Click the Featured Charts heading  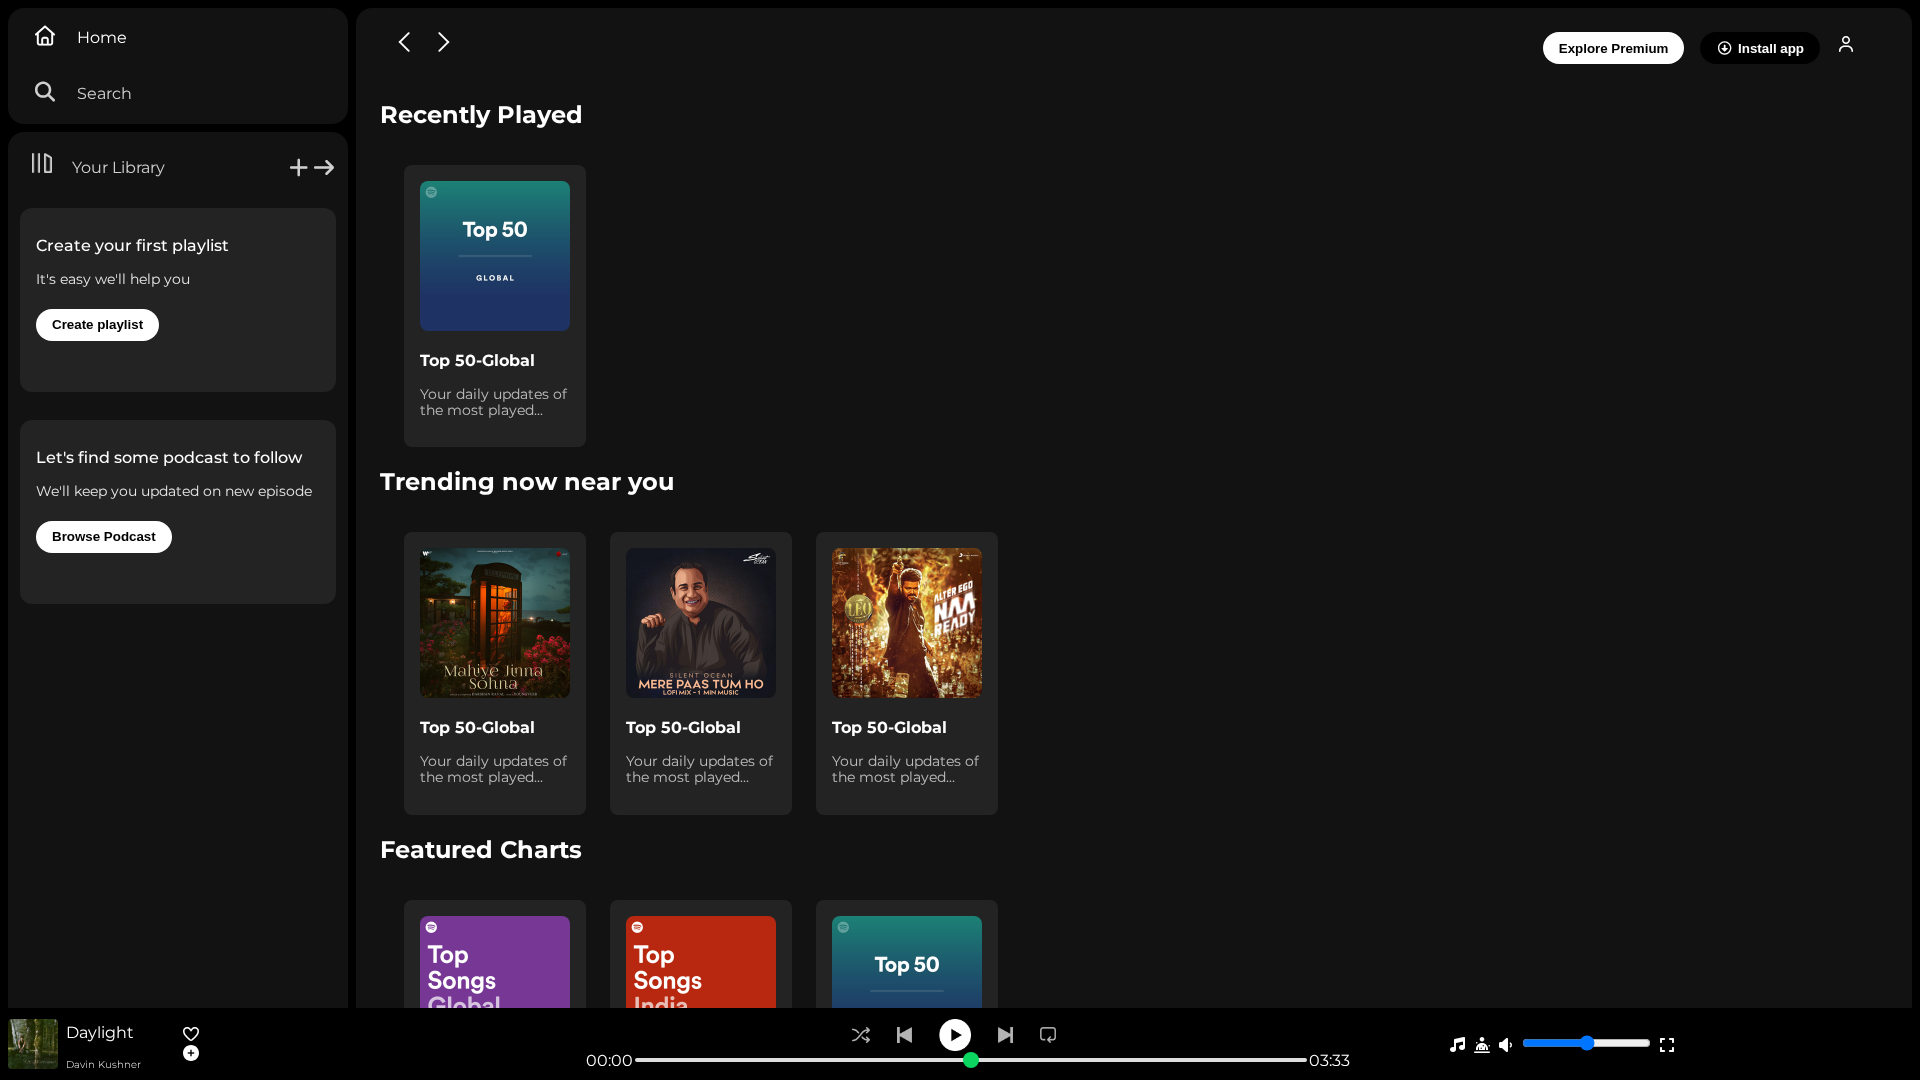(481, 850)
